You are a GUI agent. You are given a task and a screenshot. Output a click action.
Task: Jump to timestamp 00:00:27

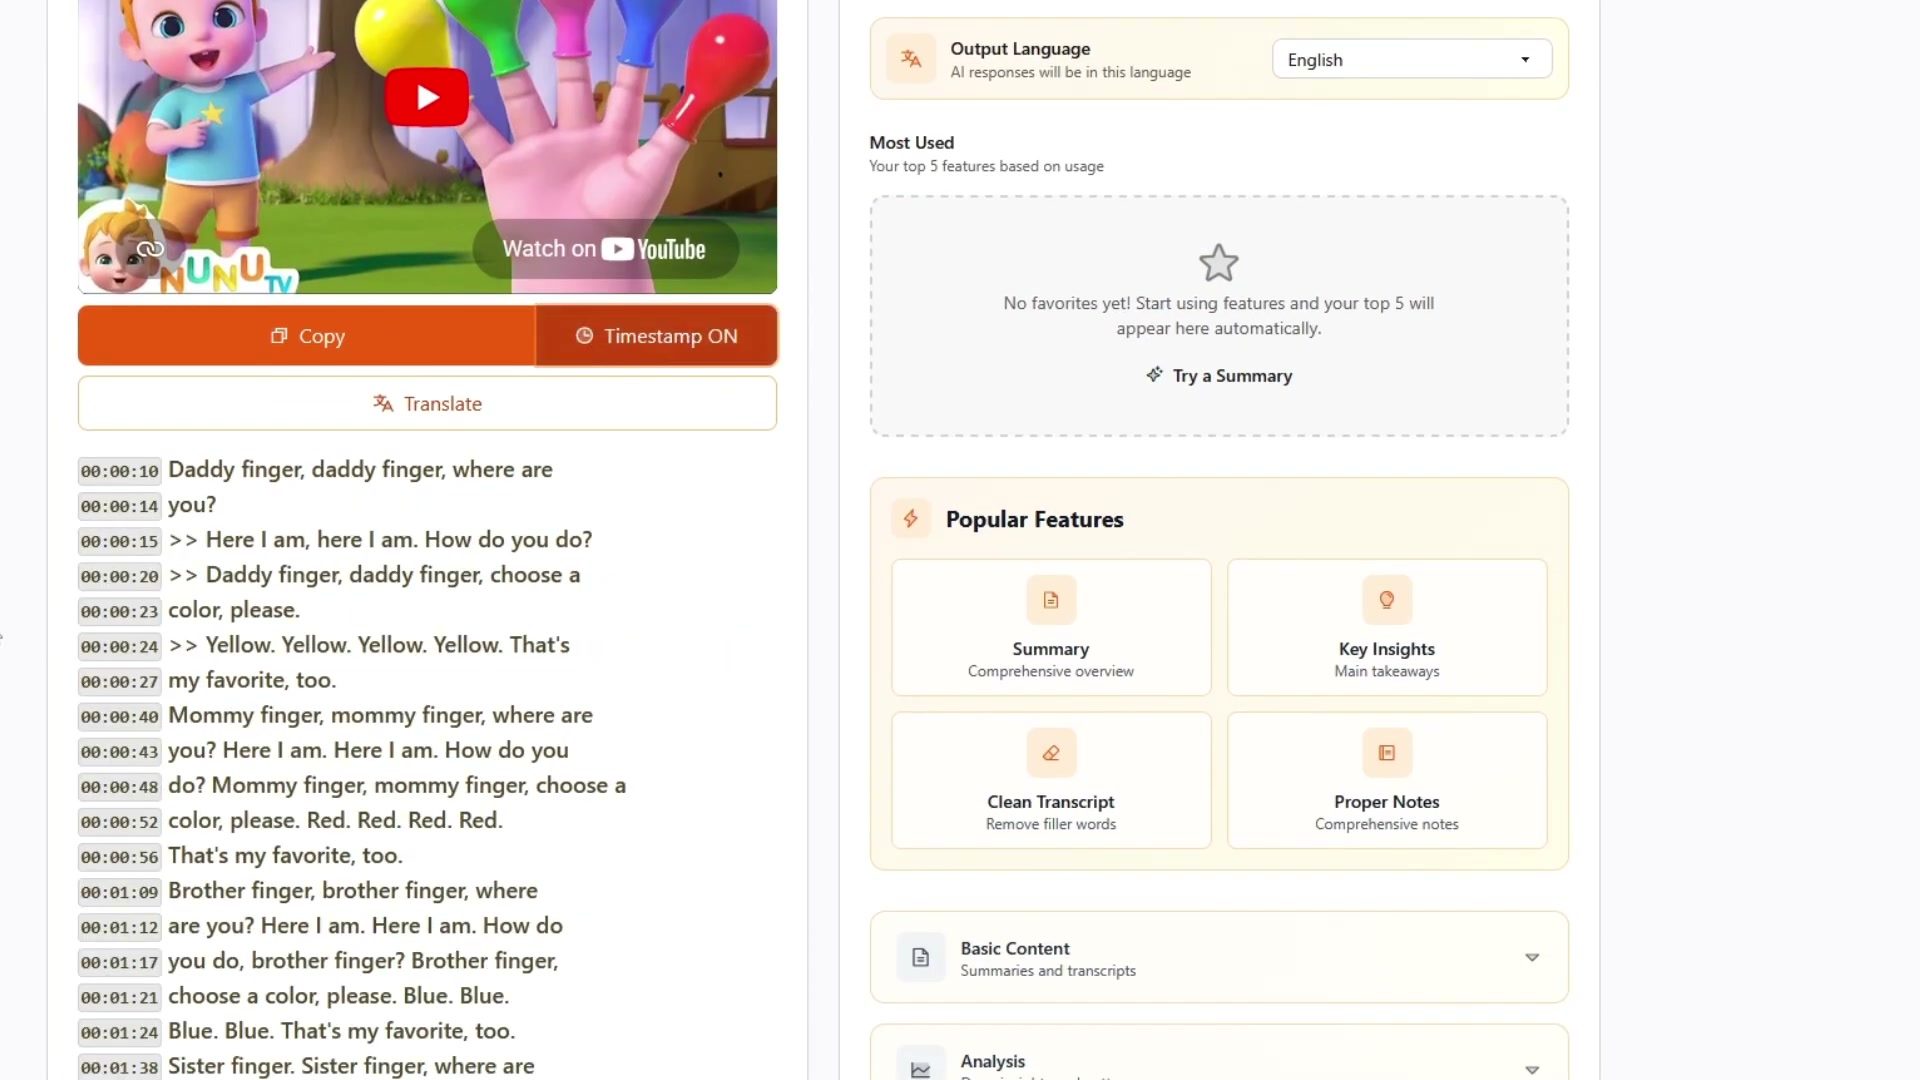coord(120,681)
